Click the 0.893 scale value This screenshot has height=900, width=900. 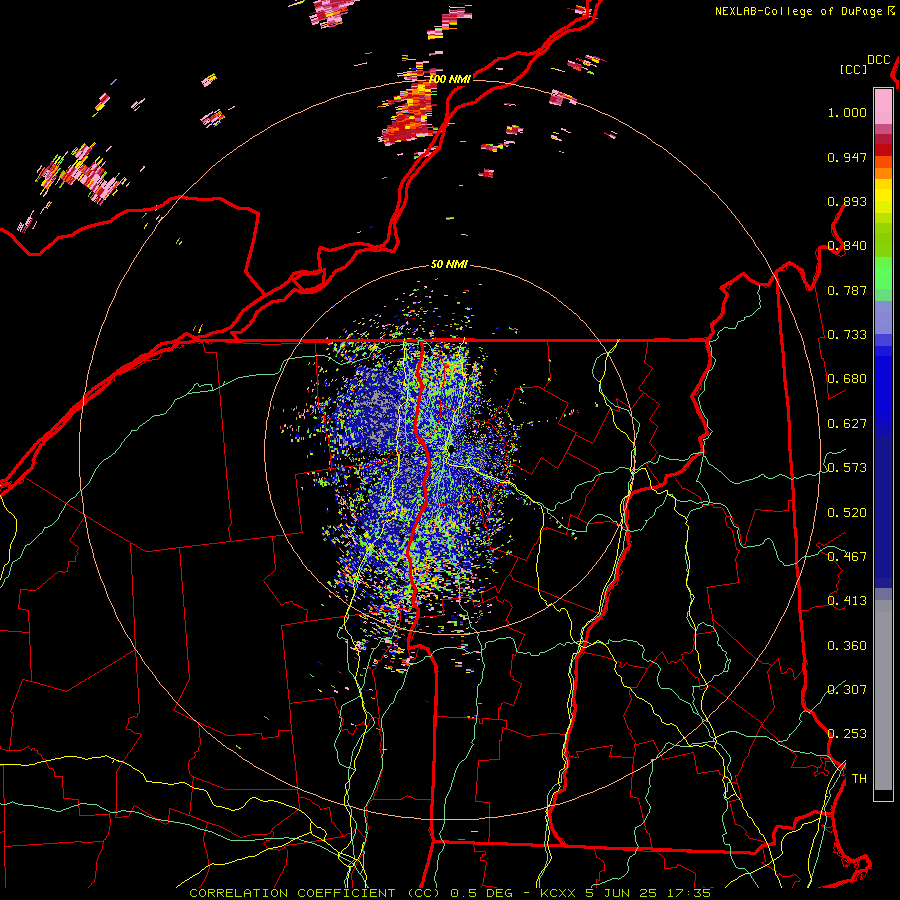[x=847, y=201]
